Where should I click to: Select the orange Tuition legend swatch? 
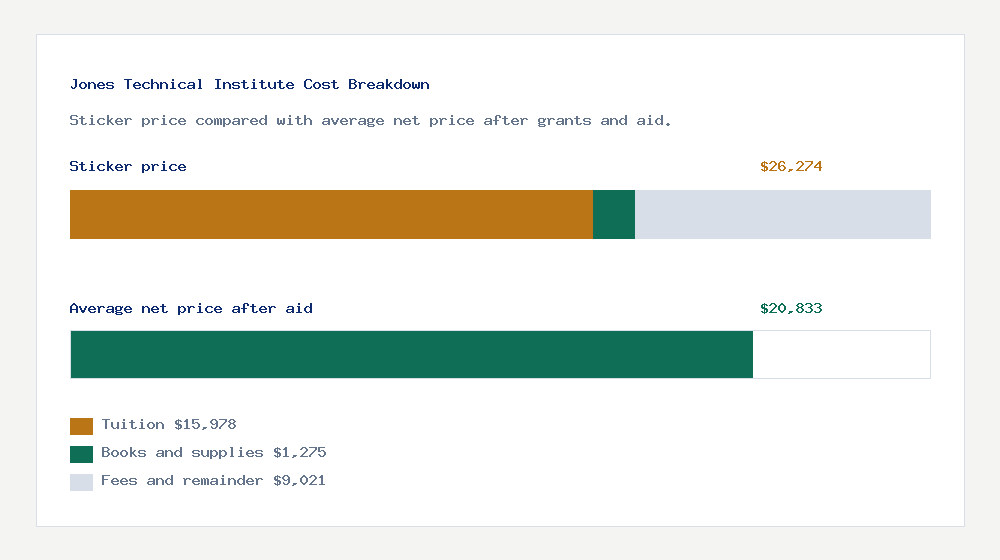(x=81, y=426)
